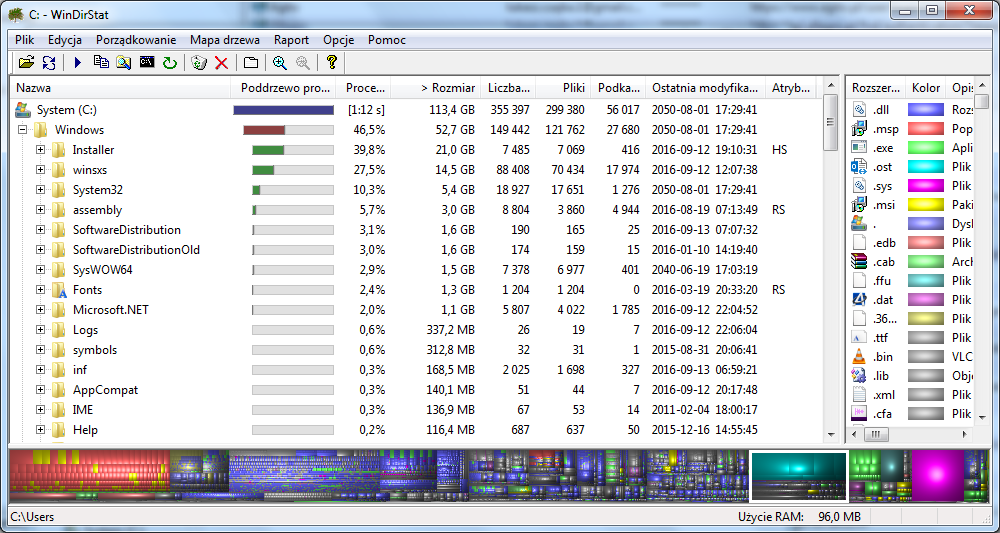Click the .msp file type icon
The height and width of the screenshot is (533, 1000).
858,129
